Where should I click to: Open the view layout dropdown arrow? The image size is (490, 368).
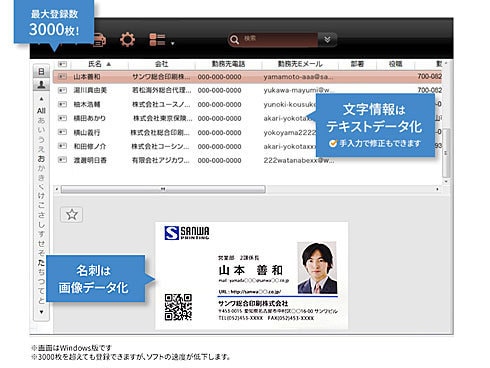tap(172, 43)
